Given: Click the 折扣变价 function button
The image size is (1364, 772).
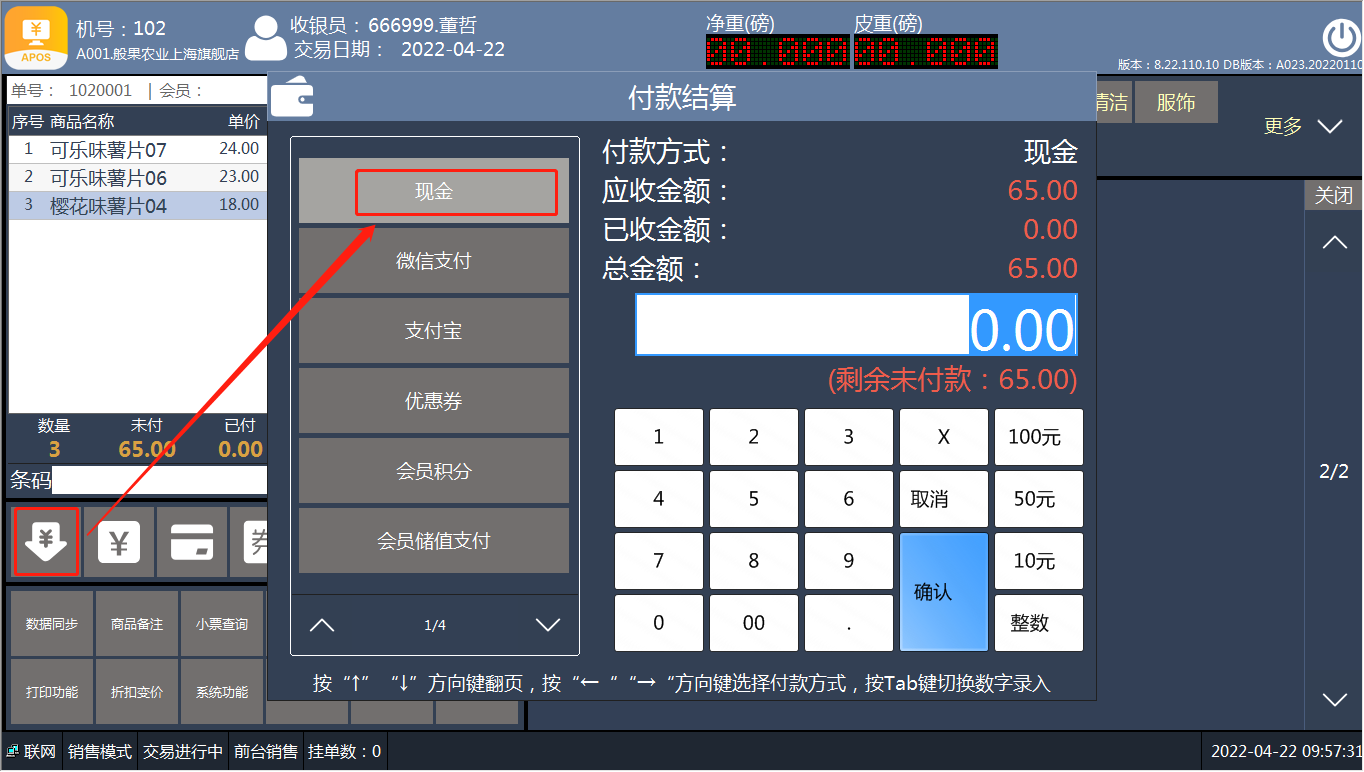Looking at the screenshot, I should [137, 692].
